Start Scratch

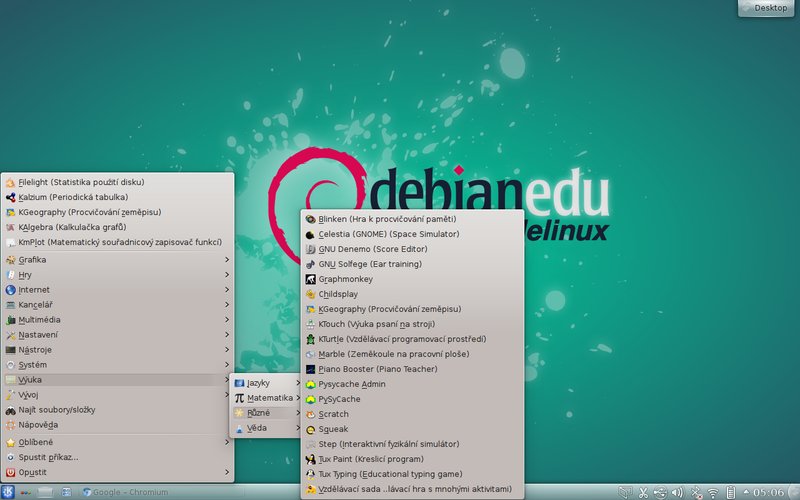[412, 414]
